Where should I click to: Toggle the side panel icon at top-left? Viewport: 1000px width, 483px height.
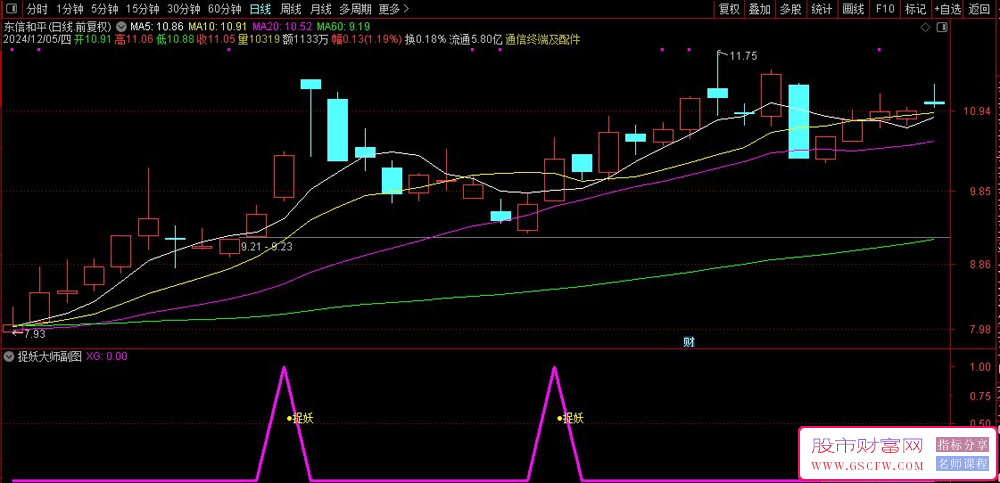11,9
